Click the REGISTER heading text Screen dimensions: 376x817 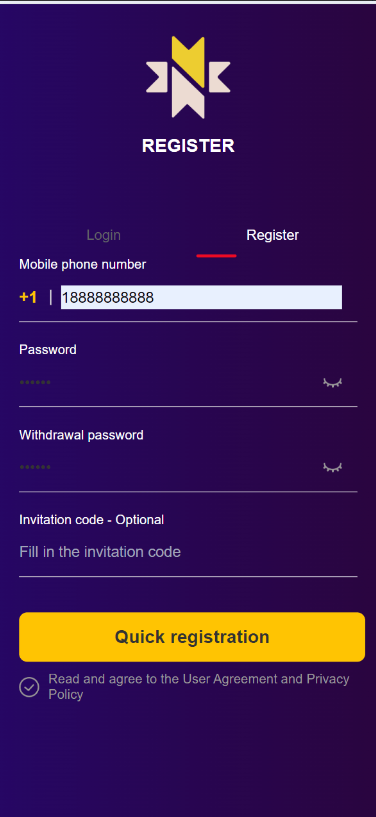[x=188, y=146]
